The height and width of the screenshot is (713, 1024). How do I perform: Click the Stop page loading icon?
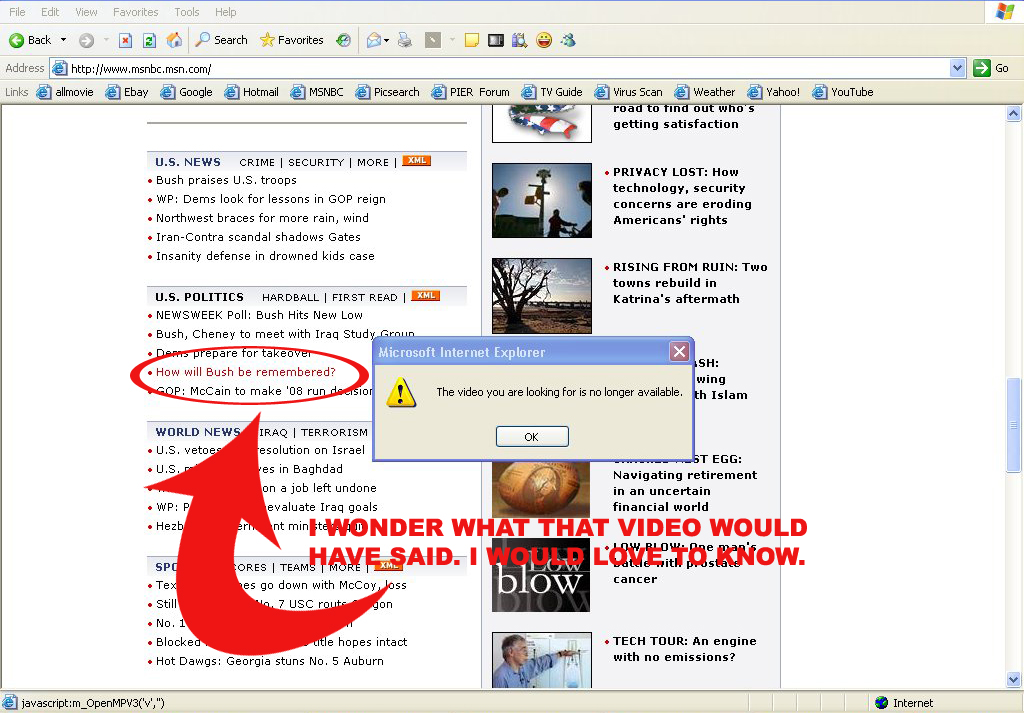(125, 40)
